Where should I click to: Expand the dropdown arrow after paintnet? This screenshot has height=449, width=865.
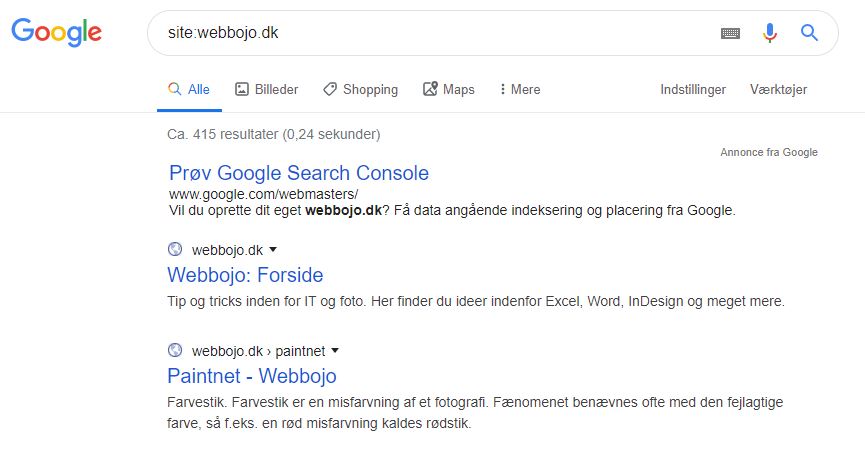(335, 351)
